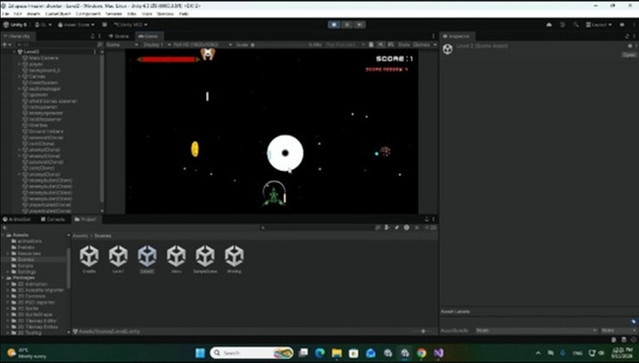Select the Winning scene asset
This screenshot has width=639, height=363.
click(x=234, y=259)
